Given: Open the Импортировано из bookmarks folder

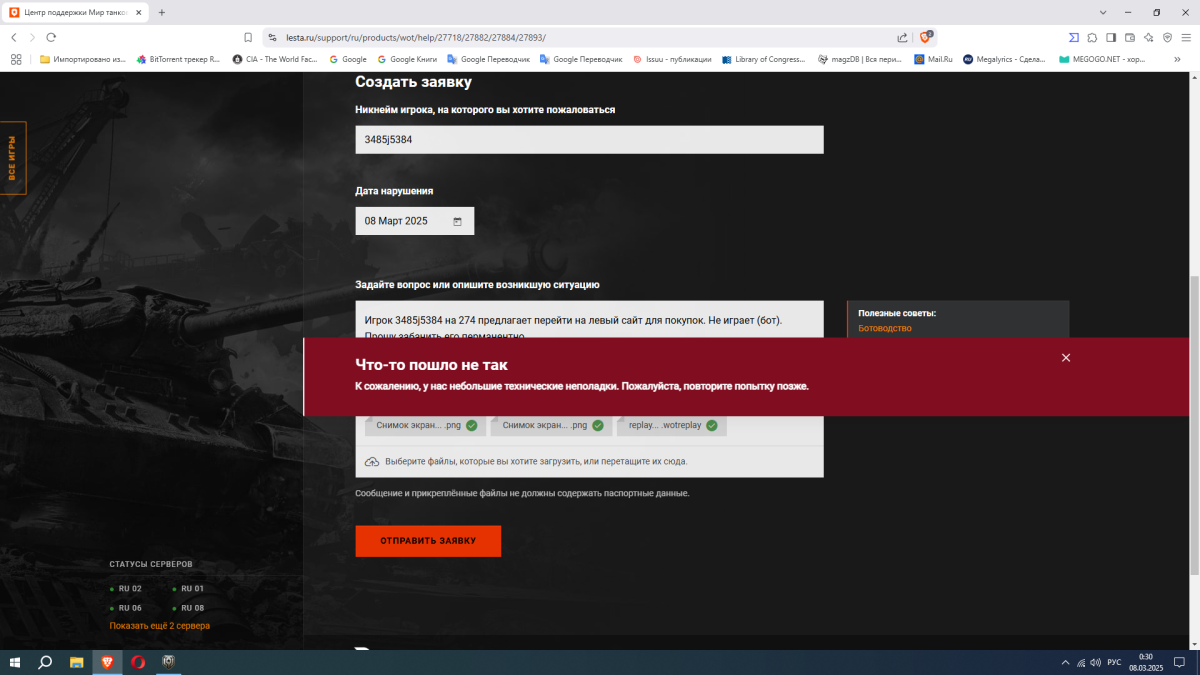Looking at the screenshot, I should click(x=82, y=59).
